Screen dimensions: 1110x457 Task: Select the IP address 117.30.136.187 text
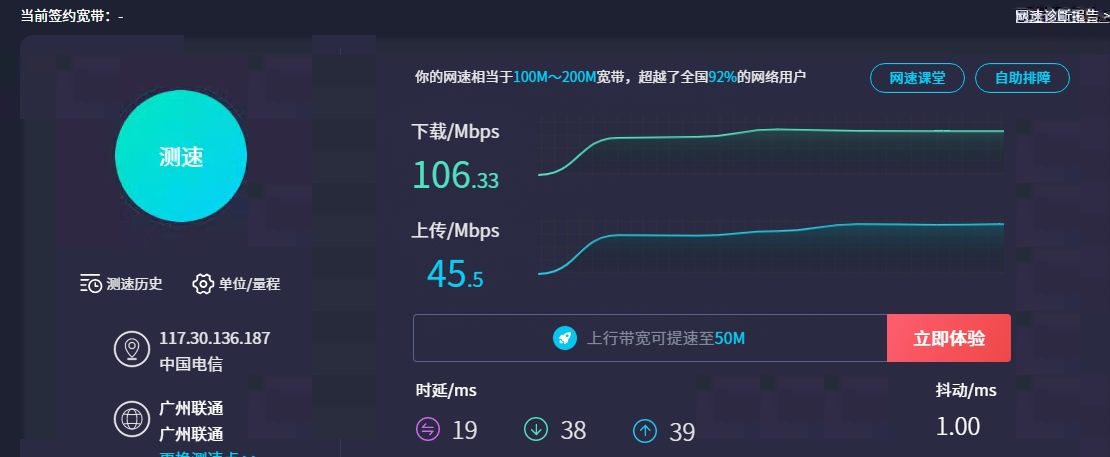[215, 338]
